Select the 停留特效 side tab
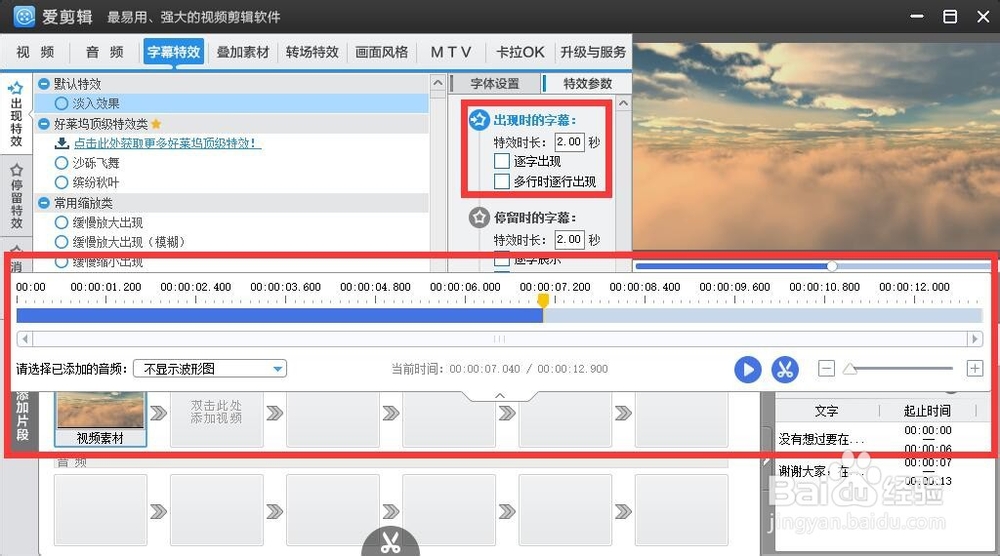The width and height of the screenshot is (1000, 556). [x=16, y=196]
